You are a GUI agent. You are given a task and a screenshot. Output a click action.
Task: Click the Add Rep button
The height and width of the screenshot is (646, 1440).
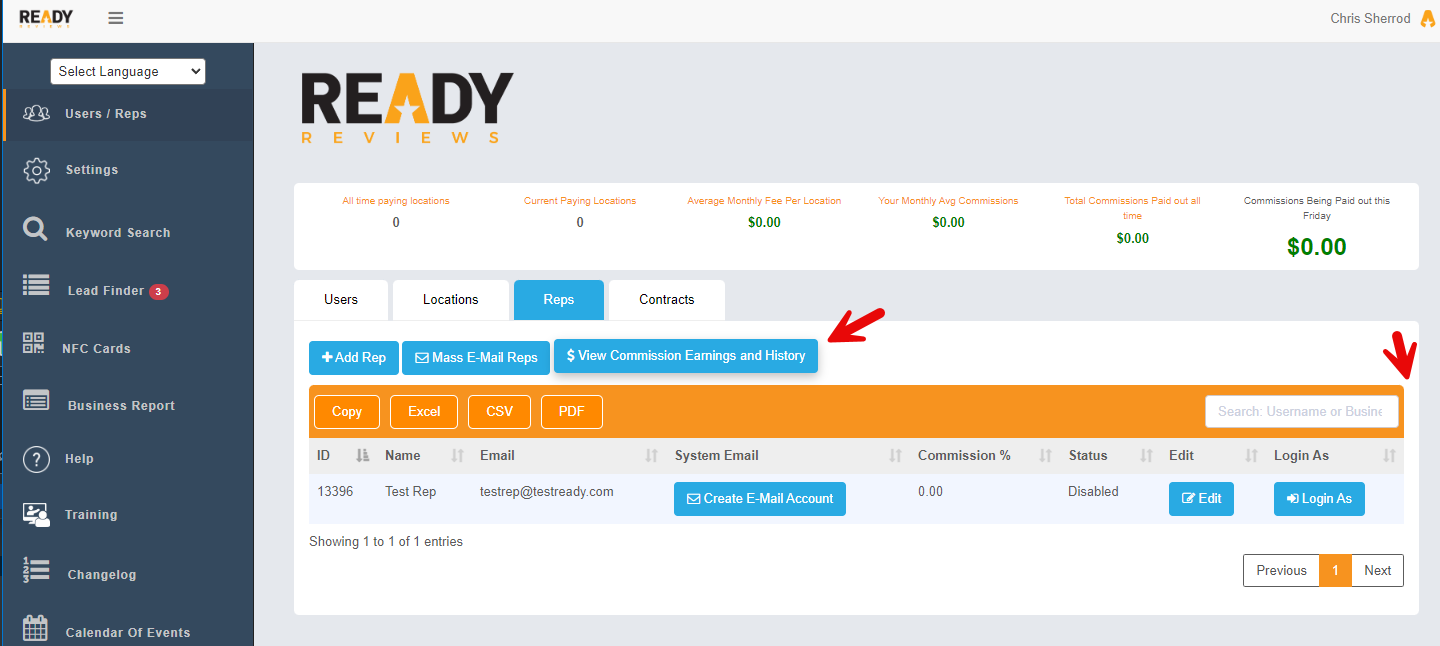point(354,358)
